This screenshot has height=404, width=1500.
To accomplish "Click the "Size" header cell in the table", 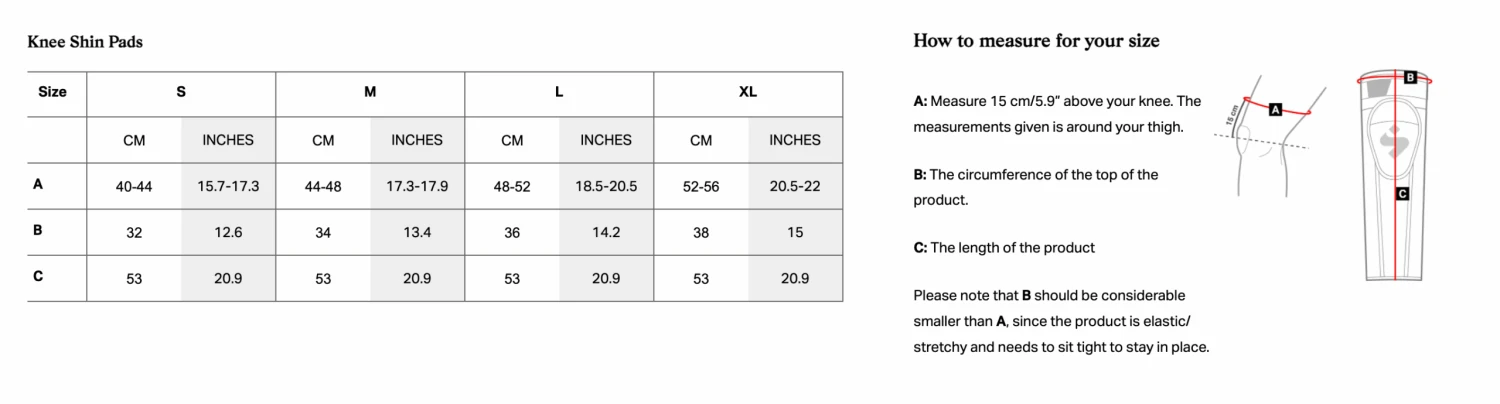I will [x=53, y=92].
